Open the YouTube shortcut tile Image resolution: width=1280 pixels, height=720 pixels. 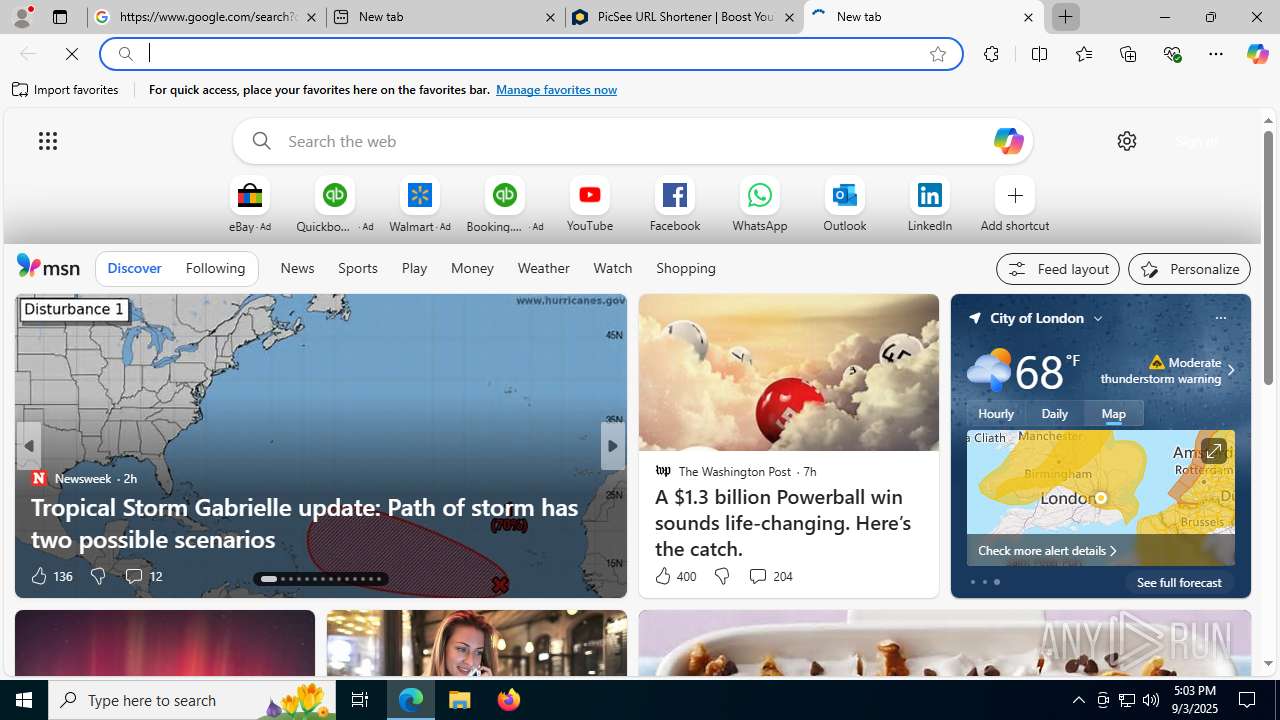pyautogui.click(x=590, y=205)
